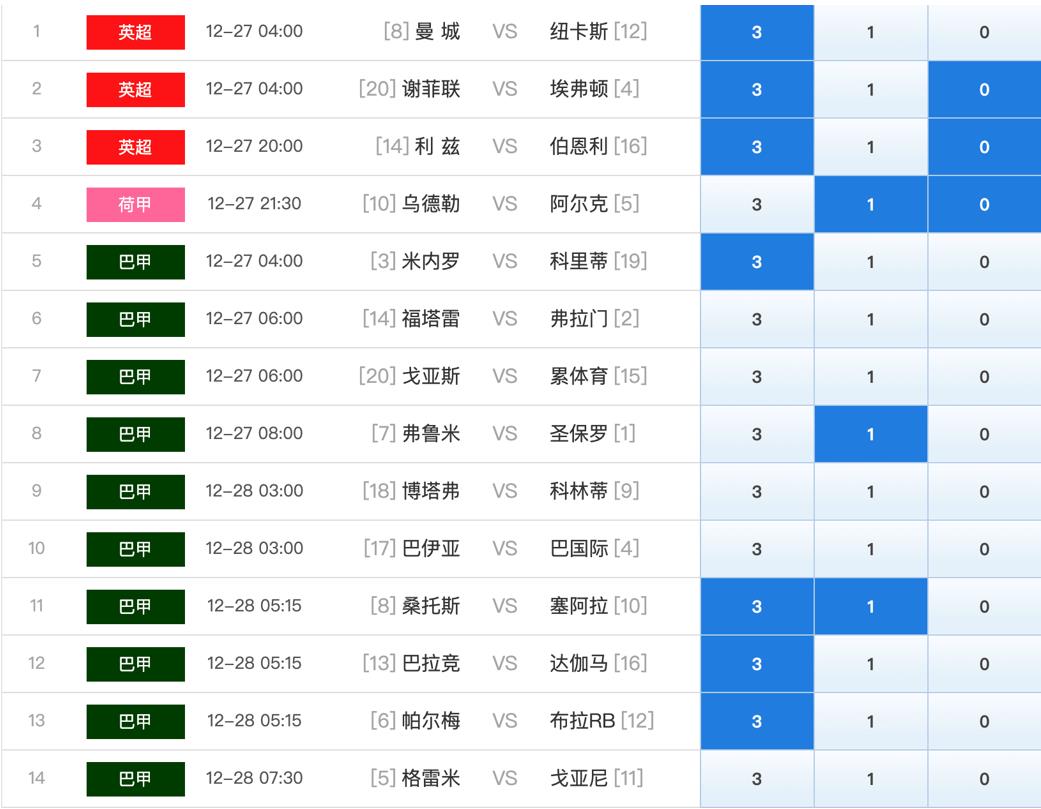Select result 0 for 格雷米 vs 戈亚尼
The height and width of the screenshot is (809, 1041).
(985, 778)
